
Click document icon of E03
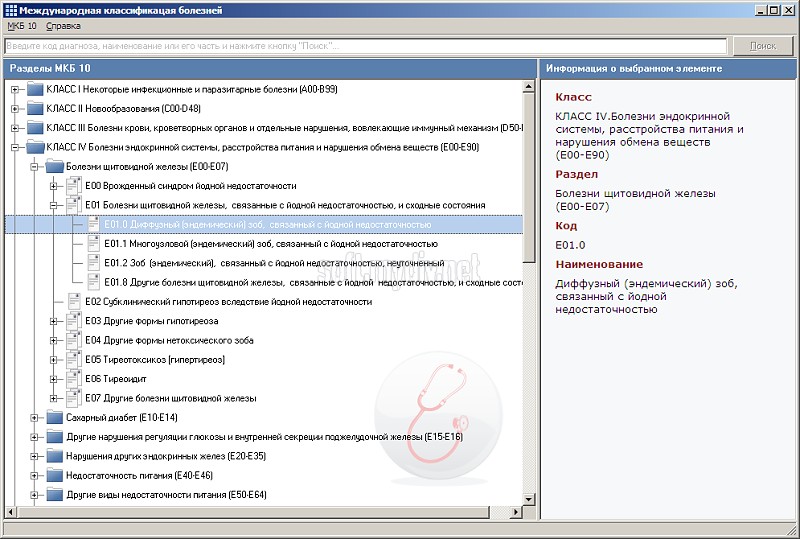pos(73,321)
